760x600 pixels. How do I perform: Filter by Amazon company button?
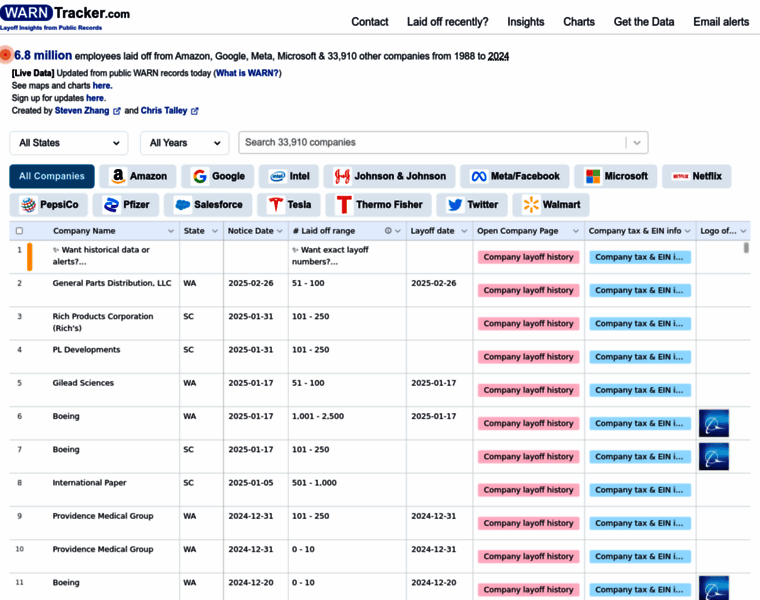[x=139, y=176]
